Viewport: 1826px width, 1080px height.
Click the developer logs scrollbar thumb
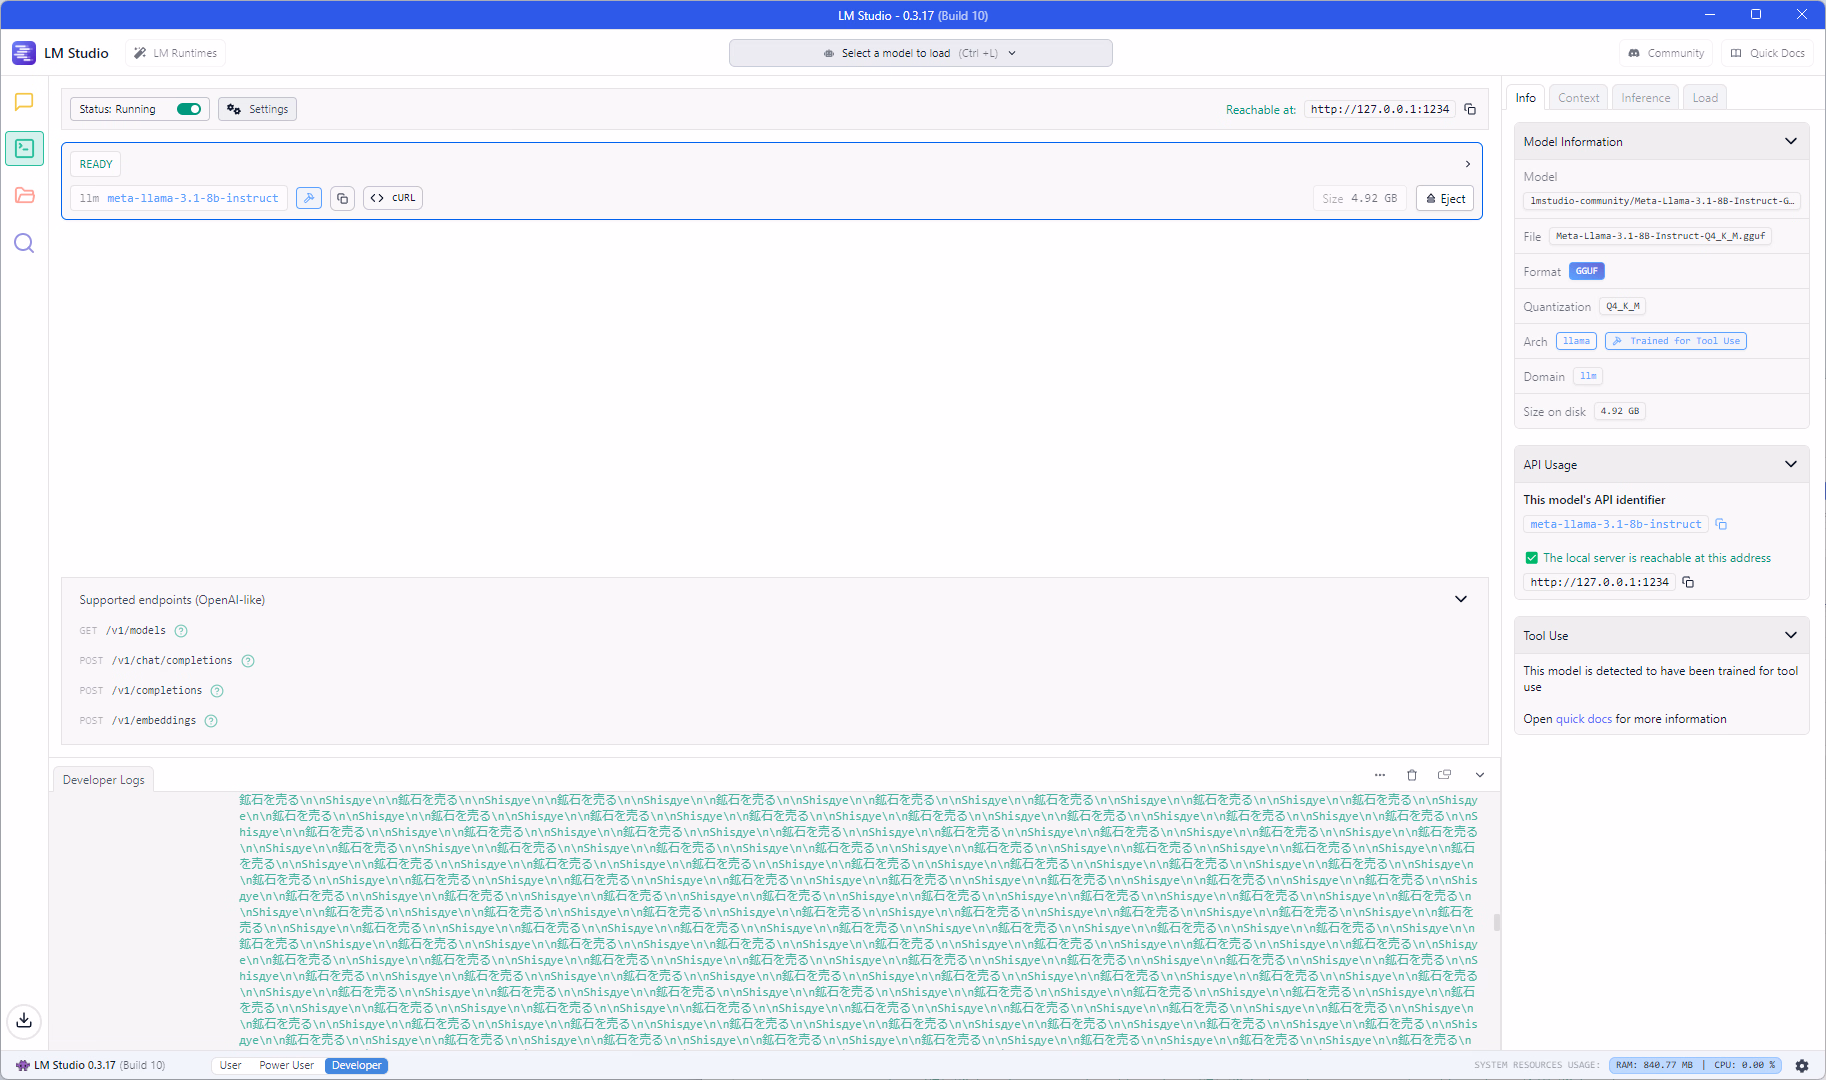[x=1496, y=922]
